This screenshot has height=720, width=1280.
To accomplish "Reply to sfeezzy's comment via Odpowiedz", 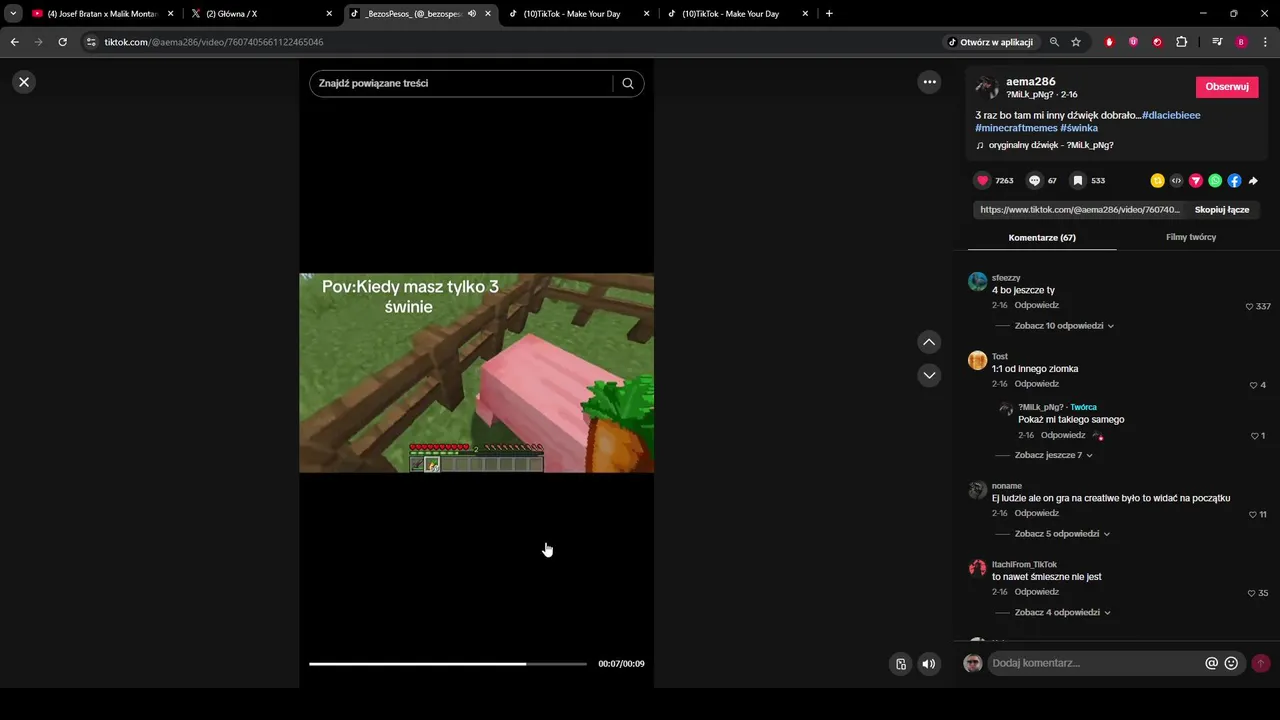I will (1036, 305).
